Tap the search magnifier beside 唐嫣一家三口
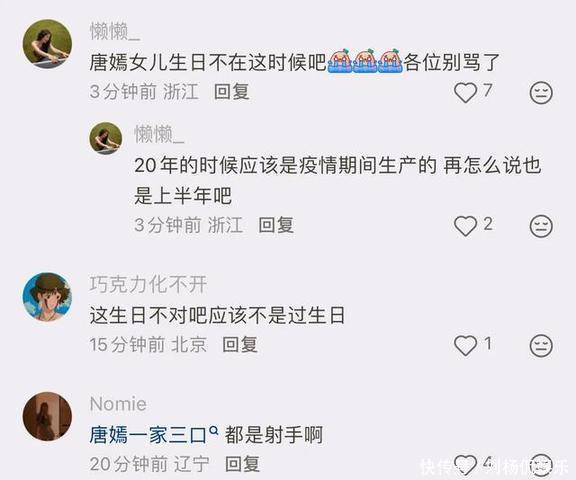 214,429
